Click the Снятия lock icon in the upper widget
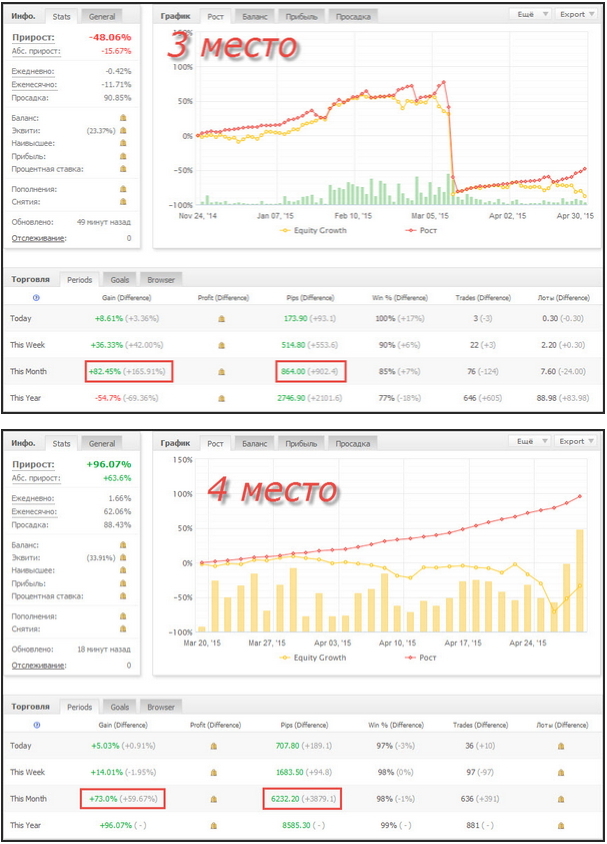 [x=123, y=202]
